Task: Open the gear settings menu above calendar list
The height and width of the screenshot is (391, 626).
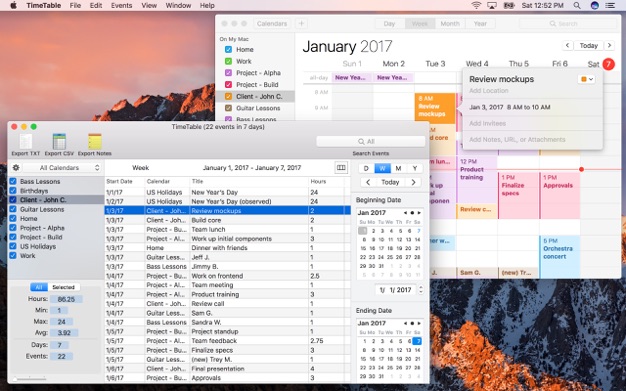Action: (x=16, y=168)
